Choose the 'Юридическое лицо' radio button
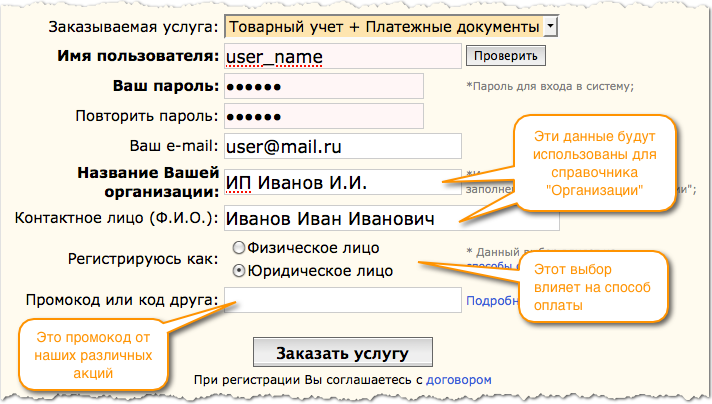 [239, 270]
